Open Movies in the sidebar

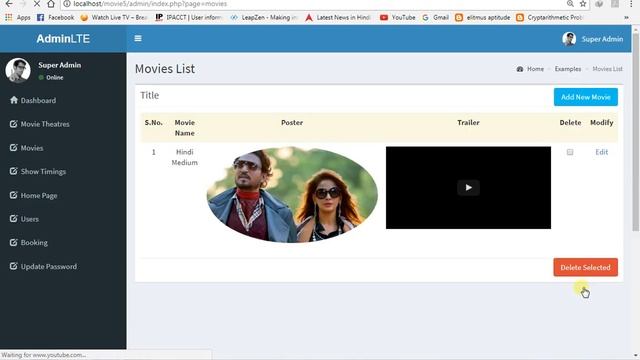click(32, 148)
